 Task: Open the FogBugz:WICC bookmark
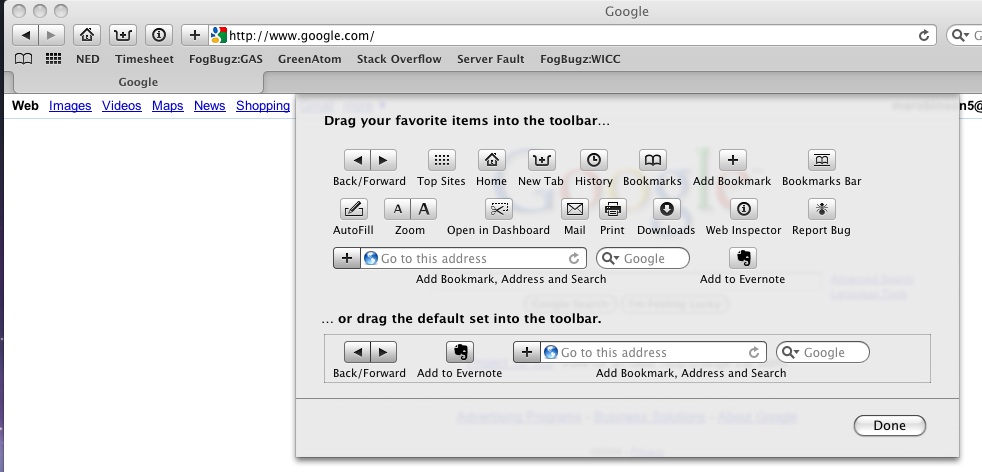[x=580, y=59]
